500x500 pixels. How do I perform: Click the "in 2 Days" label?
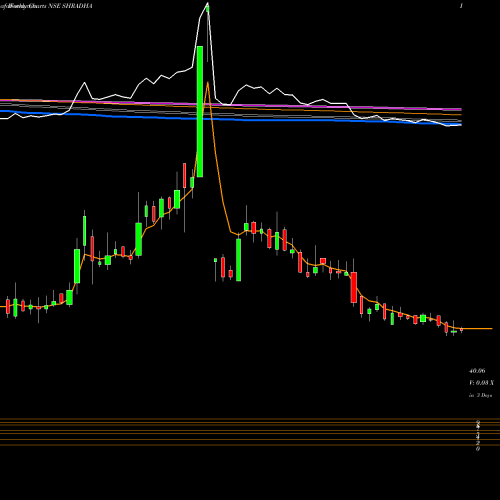[480, 395]
